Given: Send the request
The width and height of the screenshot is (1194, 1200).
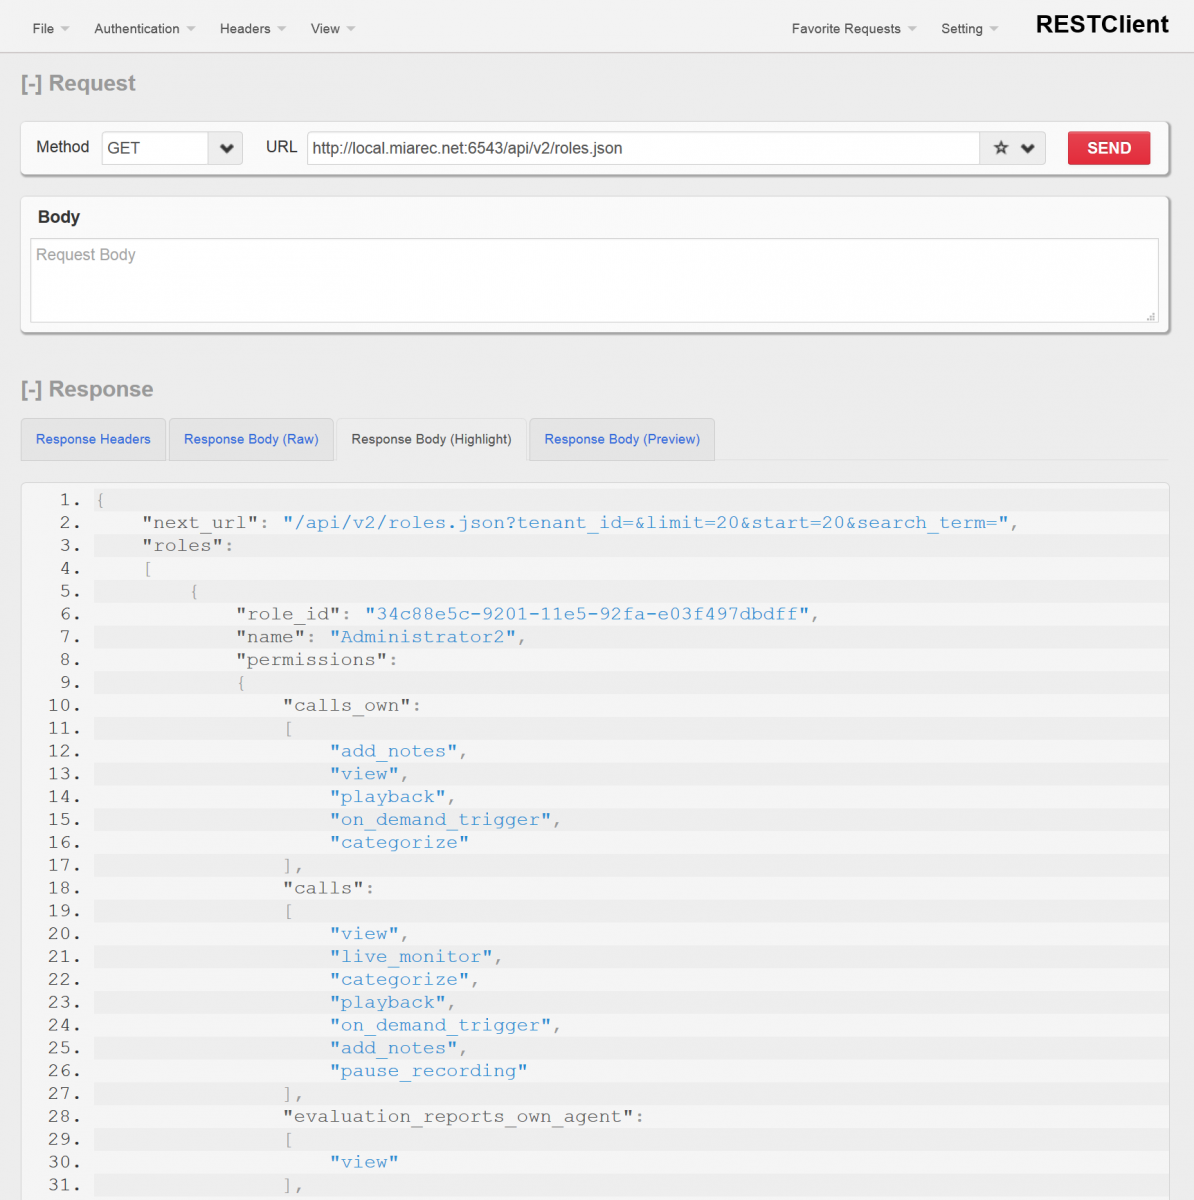Looking at the screenshot, I should tap(1109, 148).
